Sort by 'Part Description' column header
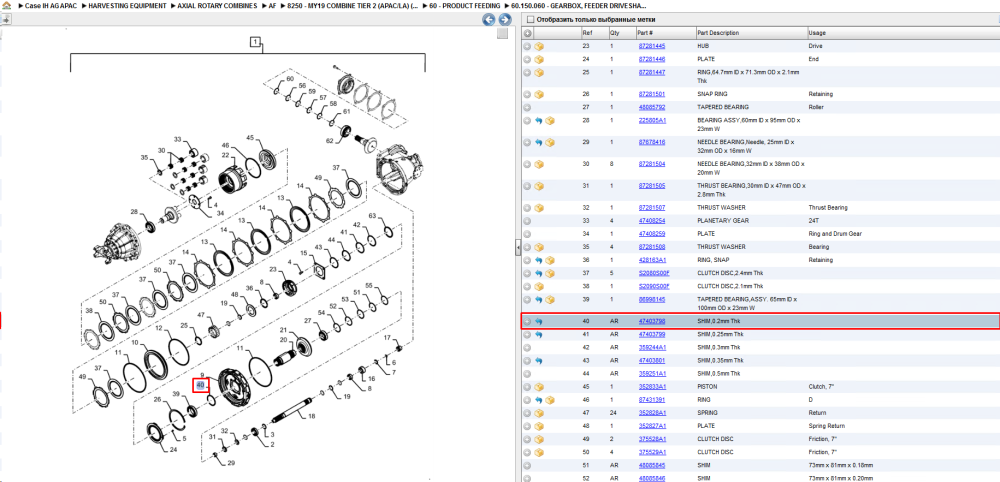Image resolution: width=1000 pixels, height=482 pixels. point(751,33)
